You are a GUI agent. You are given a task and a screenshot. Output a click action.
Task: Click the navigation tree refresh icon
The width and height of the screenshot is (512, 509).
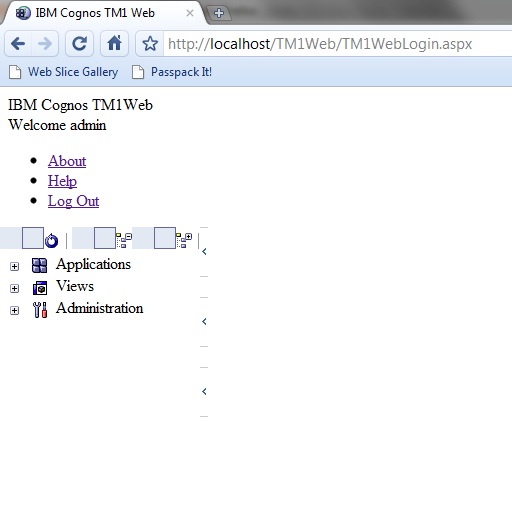(x=51, y=241)
